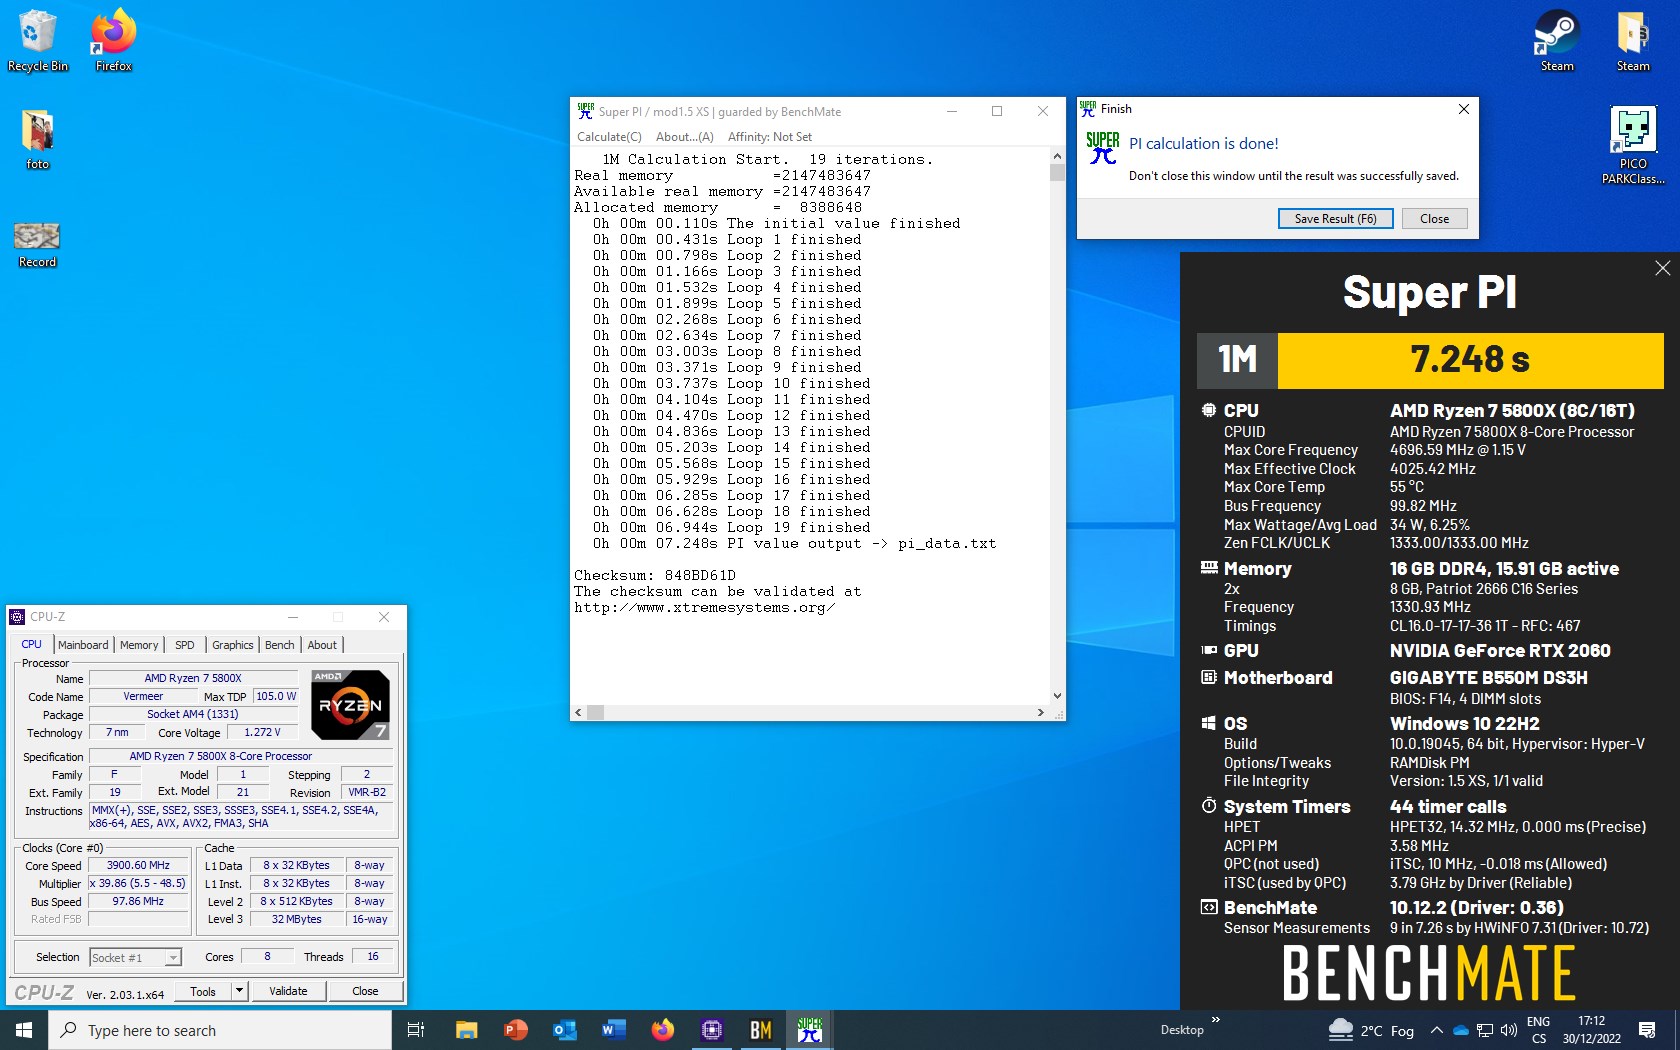Switch to the Memory tab in CPU-Z
Screen dimensions: 1680x1050
tap(139, 645)
